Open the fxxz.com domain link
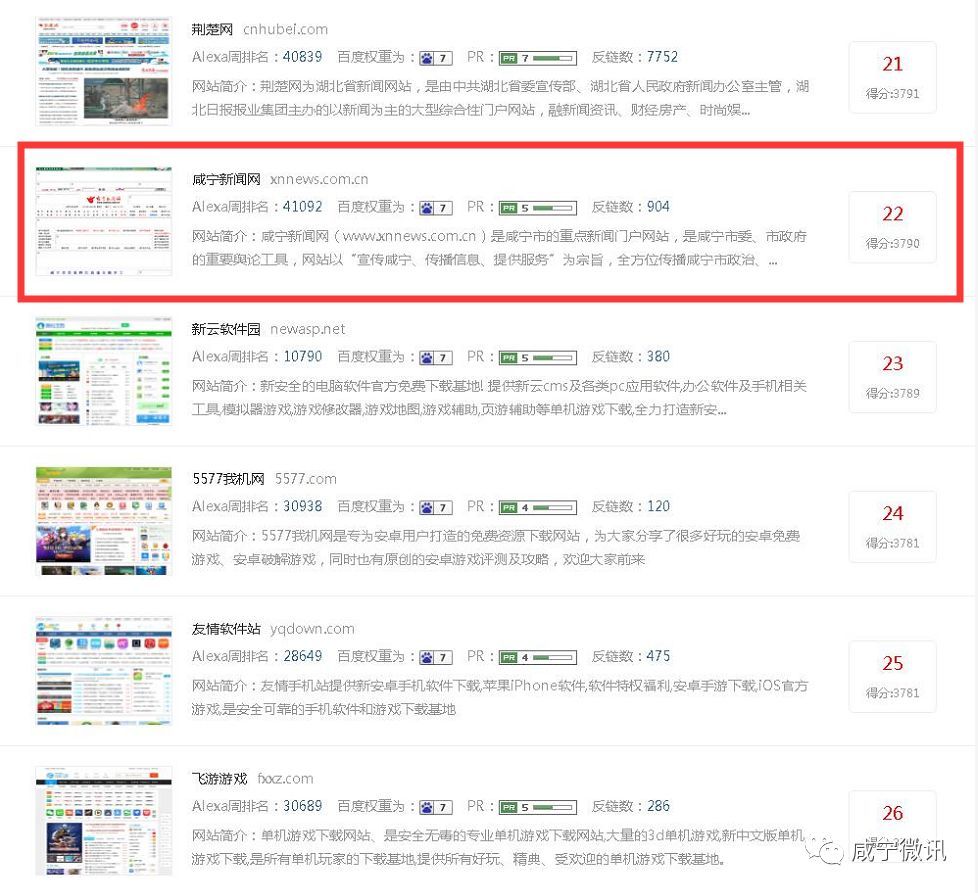 285,778
